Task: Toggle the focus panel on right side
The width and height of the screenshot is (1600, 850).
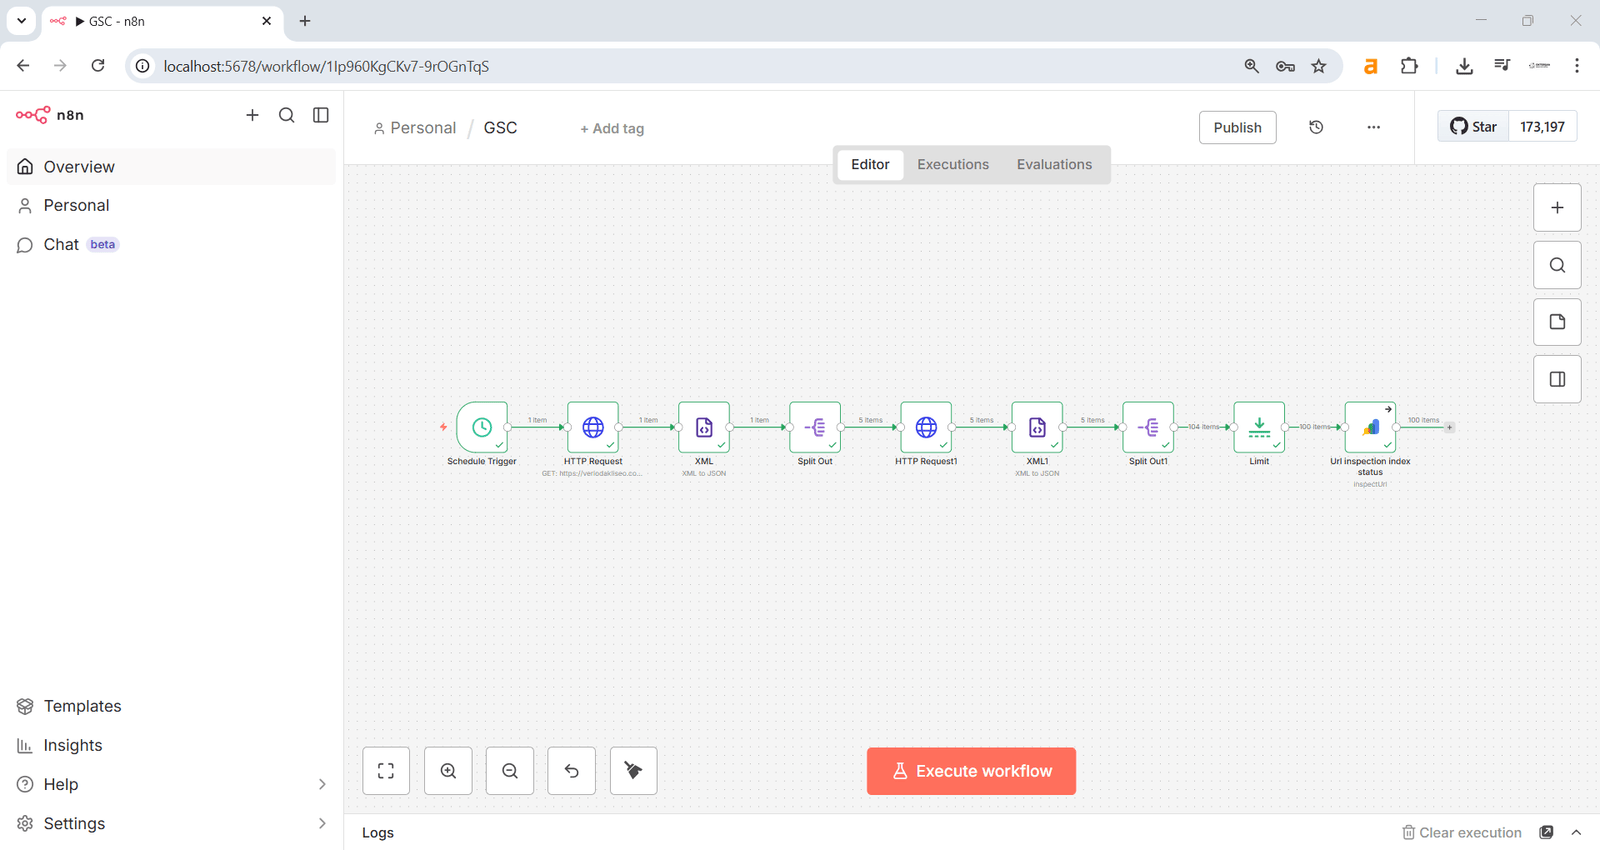Action: coord(1557,379)
